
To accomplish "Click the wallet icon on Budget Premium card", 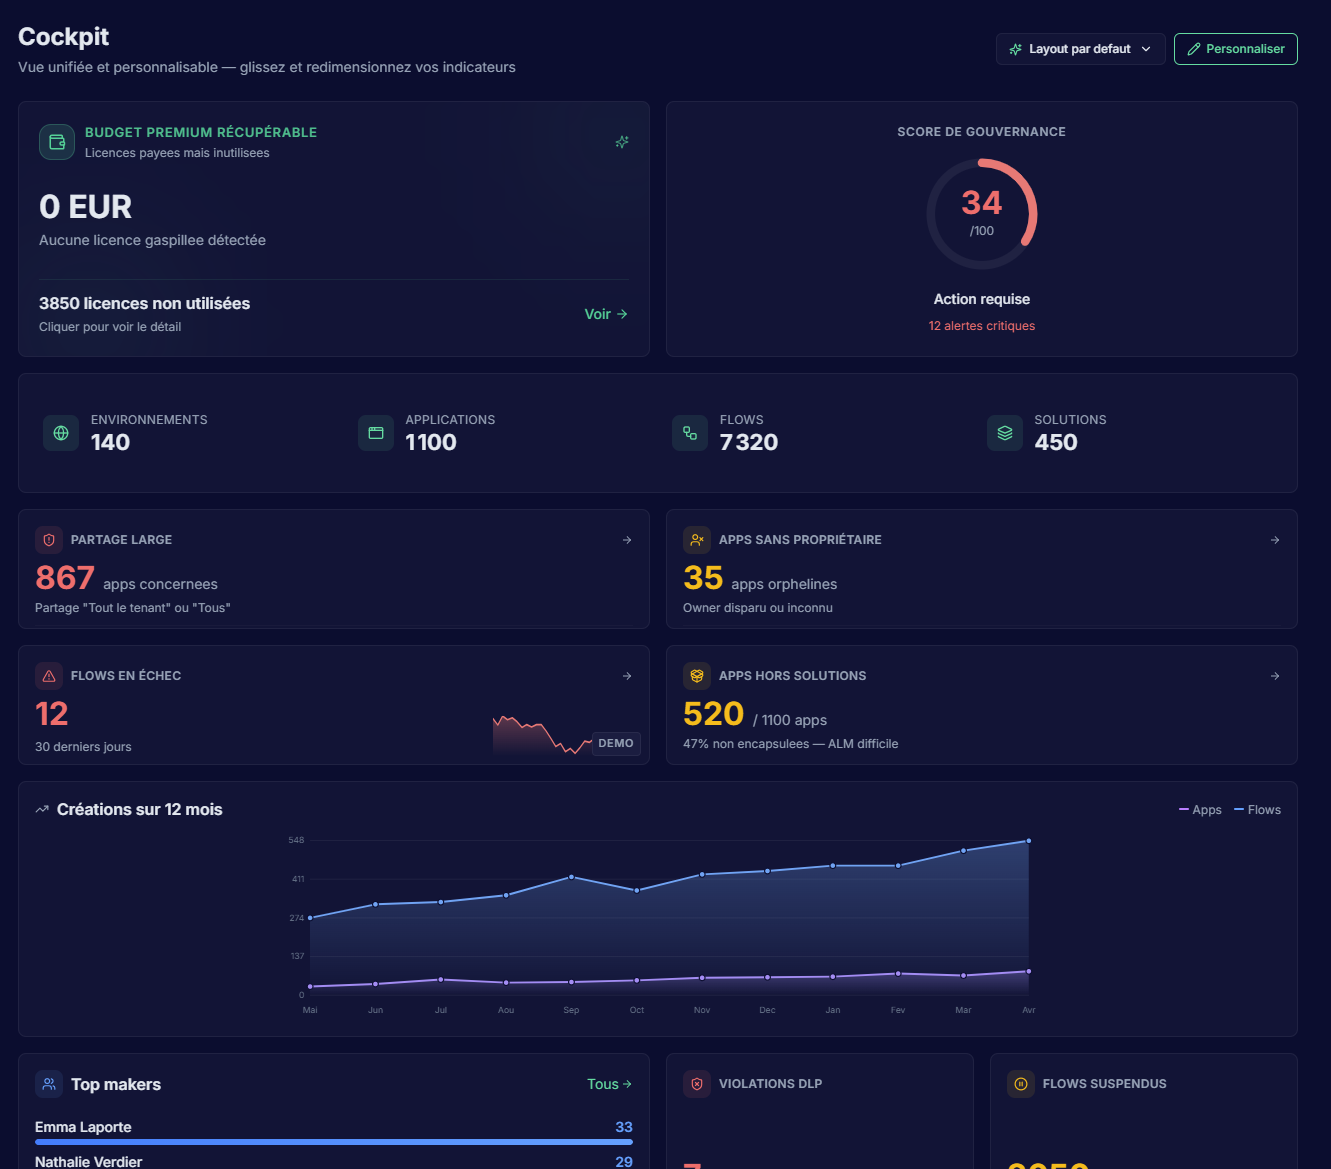I will click(x=57, y=142).
